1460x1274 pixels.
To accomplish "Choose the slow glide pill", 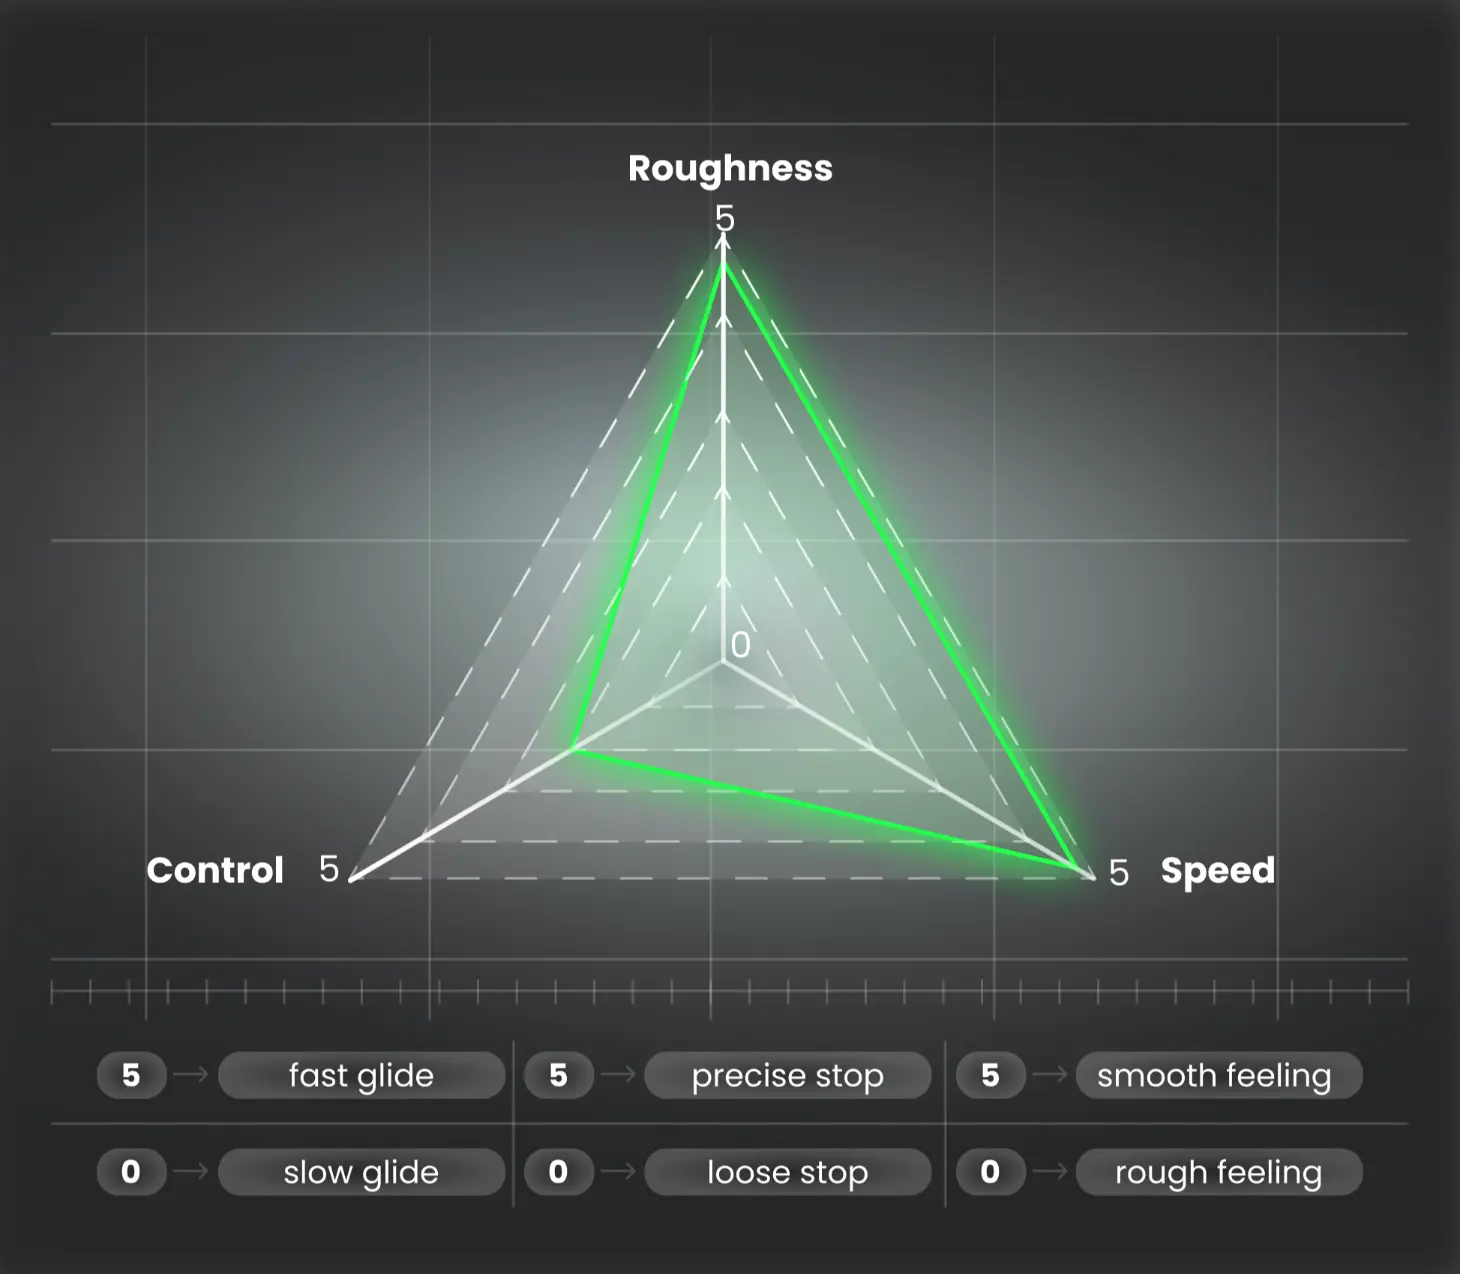I will tap(361, 1171).
